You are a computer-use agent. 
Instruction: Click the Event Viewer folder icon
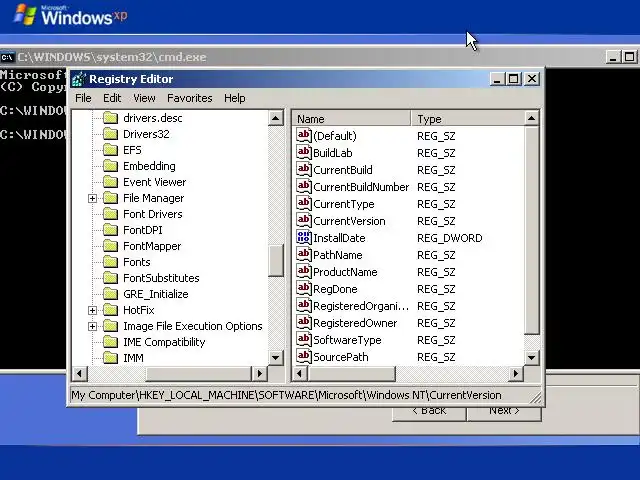click(110, 182)
